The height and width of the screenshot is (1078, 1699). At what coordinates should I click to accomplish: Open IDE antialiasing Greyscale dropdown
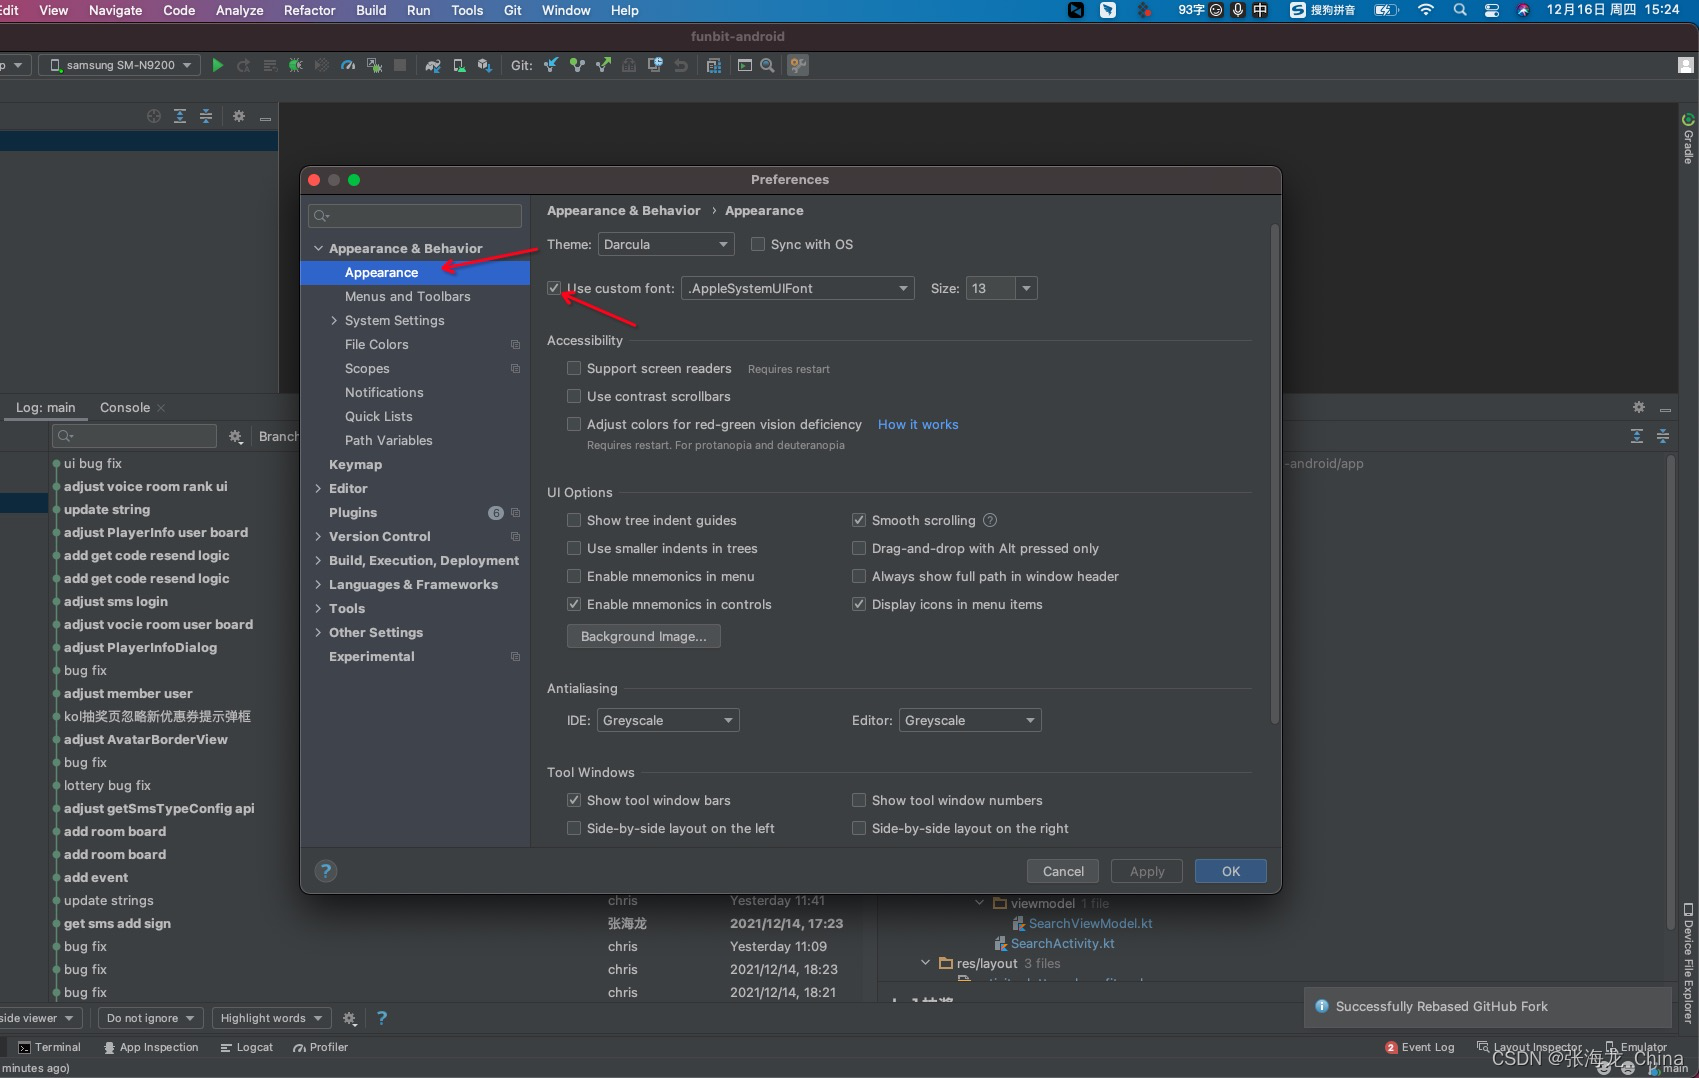pos(667,720)
